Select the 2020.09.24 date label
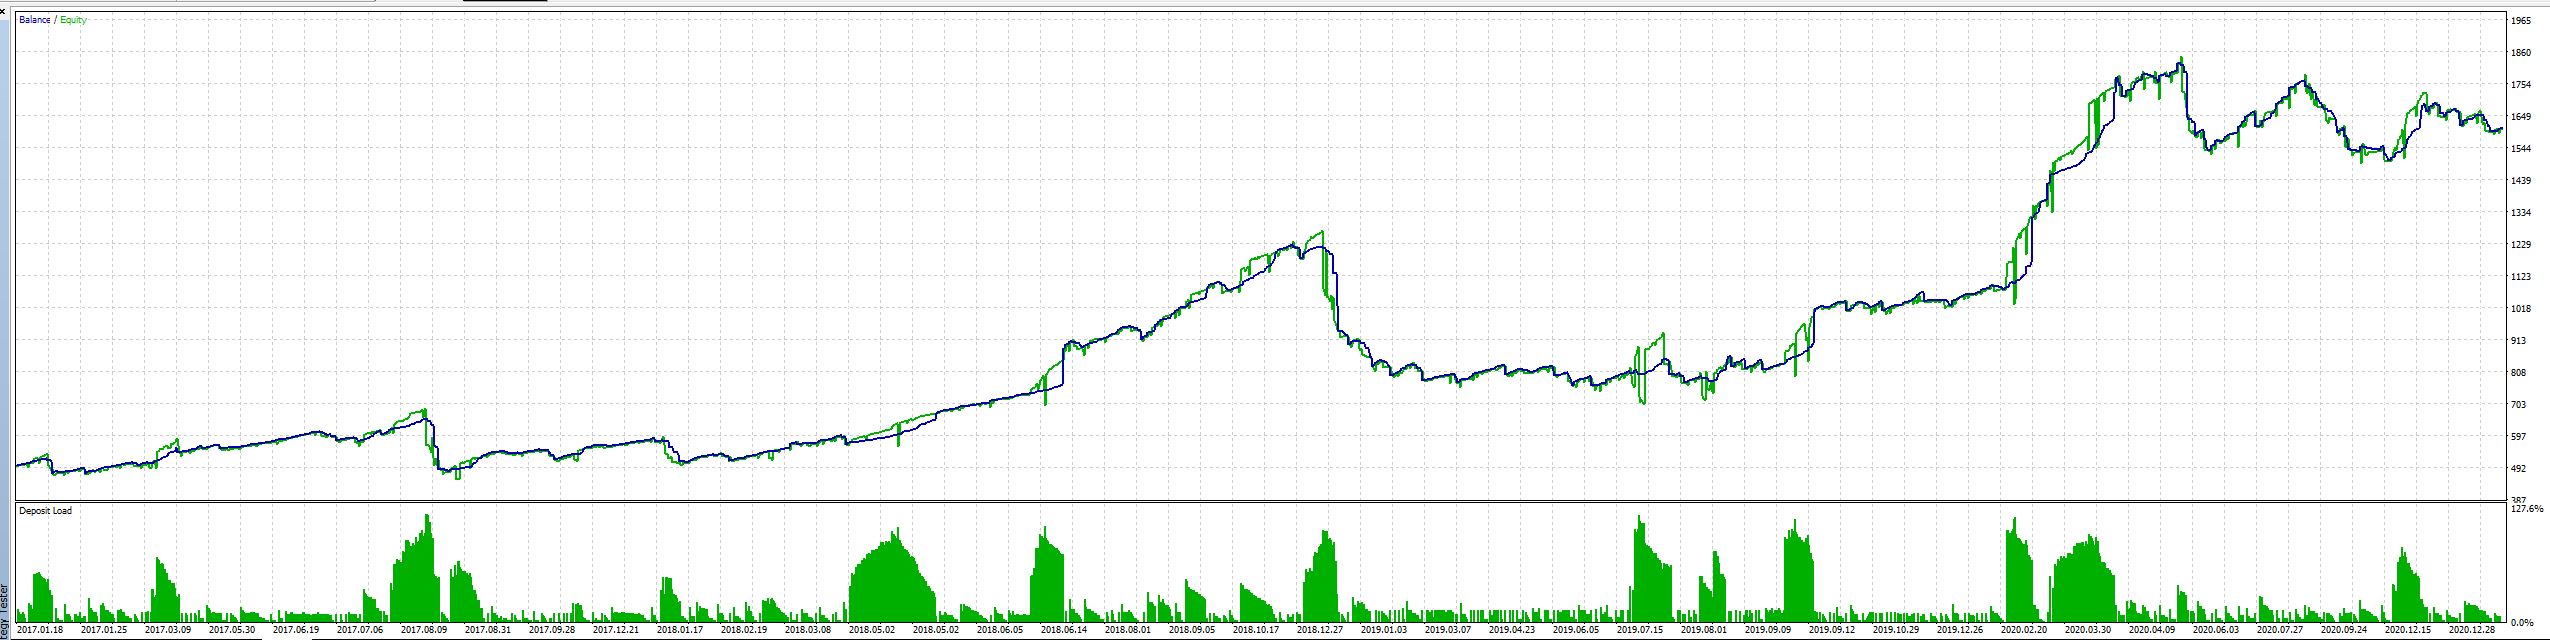Image resolution: width=2550 pixels, height=640 pixels. click(2344, 630)
